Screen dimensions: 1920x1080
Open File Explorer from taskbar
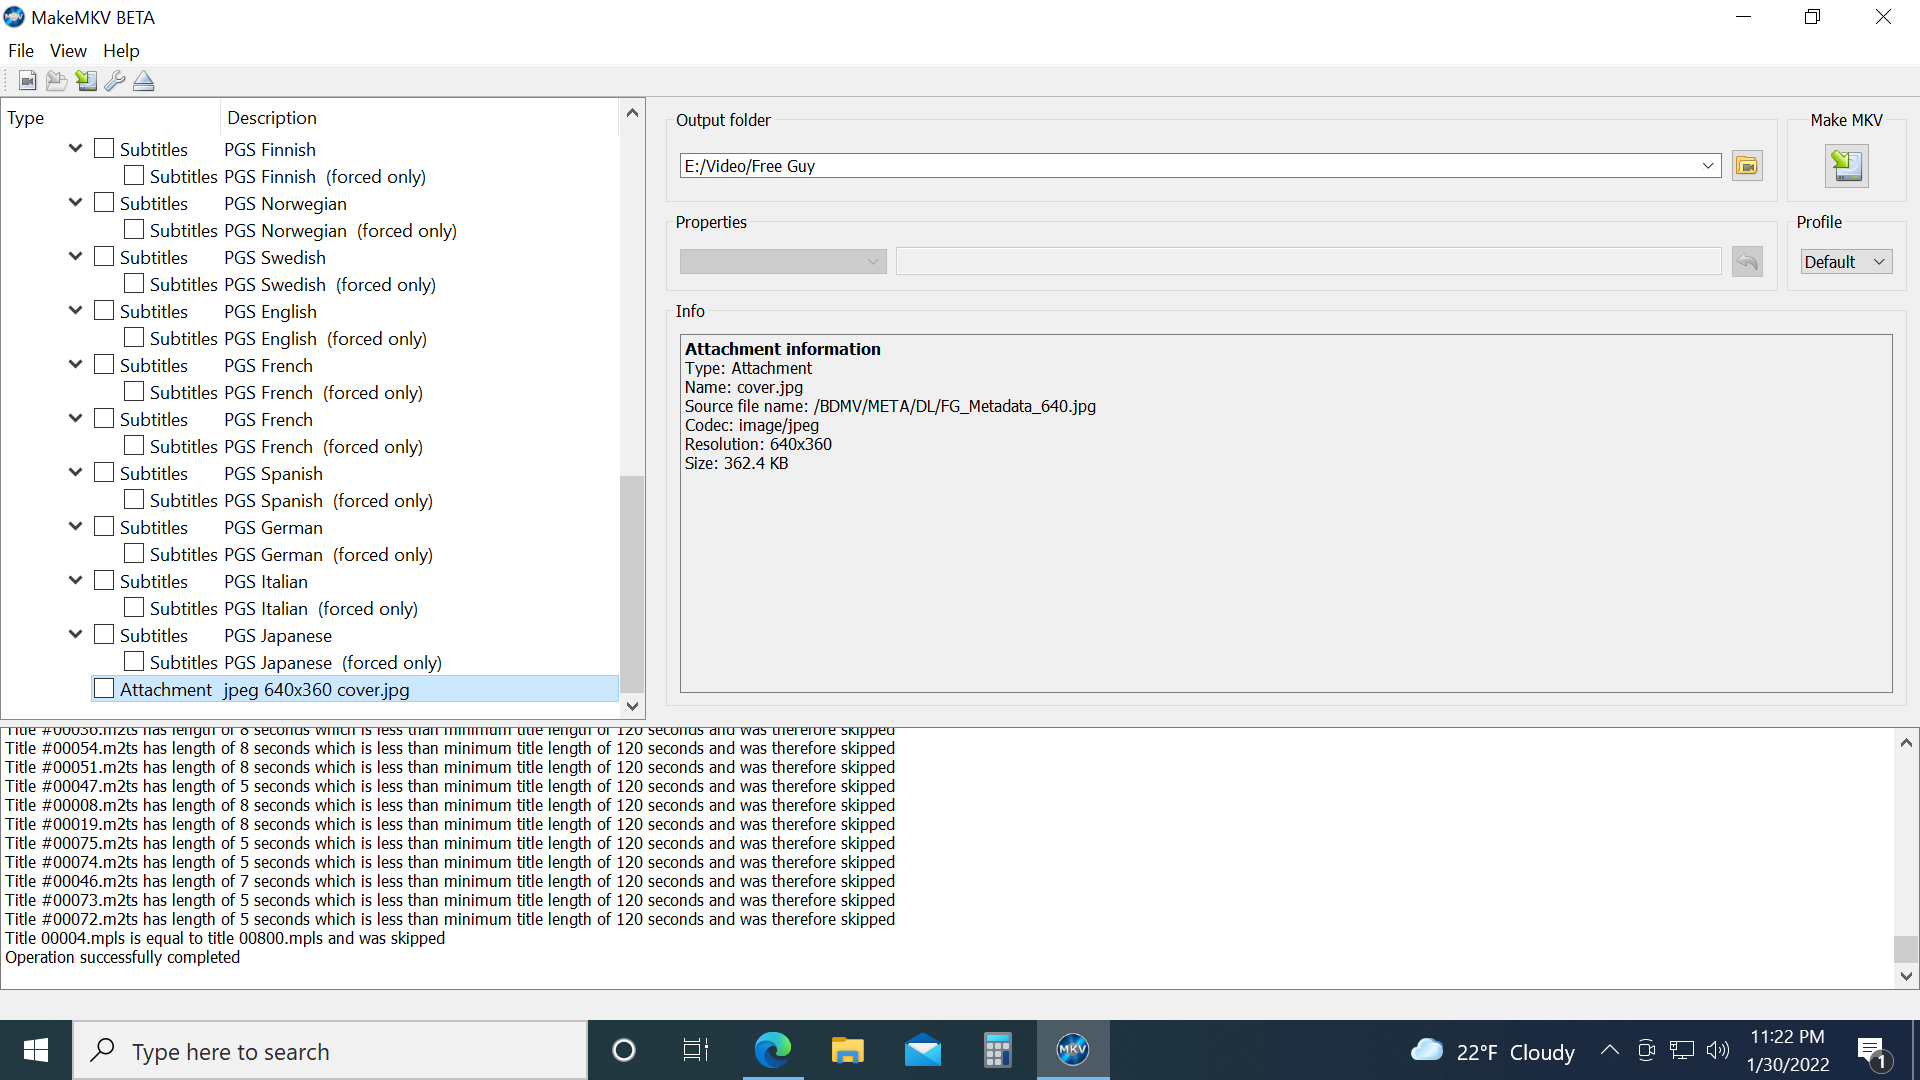point(847,1050)
